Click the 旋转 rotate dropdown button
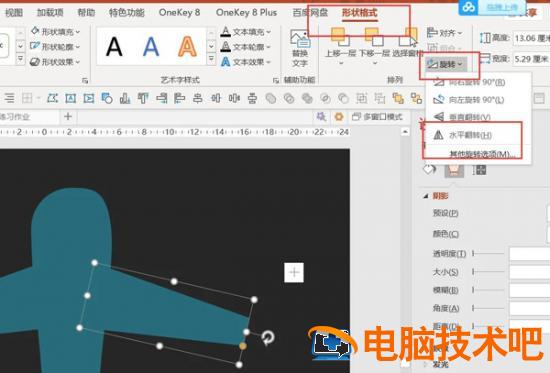This screenshot has height=373, width=550. [446, 64]
